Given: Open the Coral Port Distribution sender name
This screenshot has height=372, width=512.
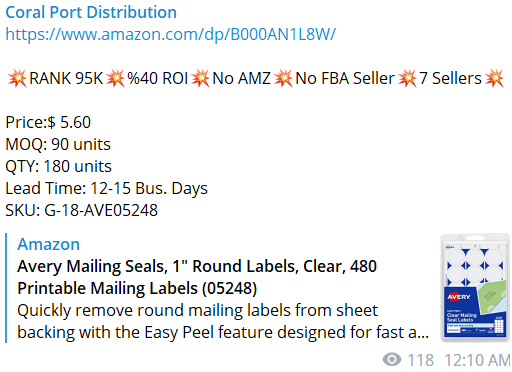Looking at the screenshot, I should click(91, 13).
